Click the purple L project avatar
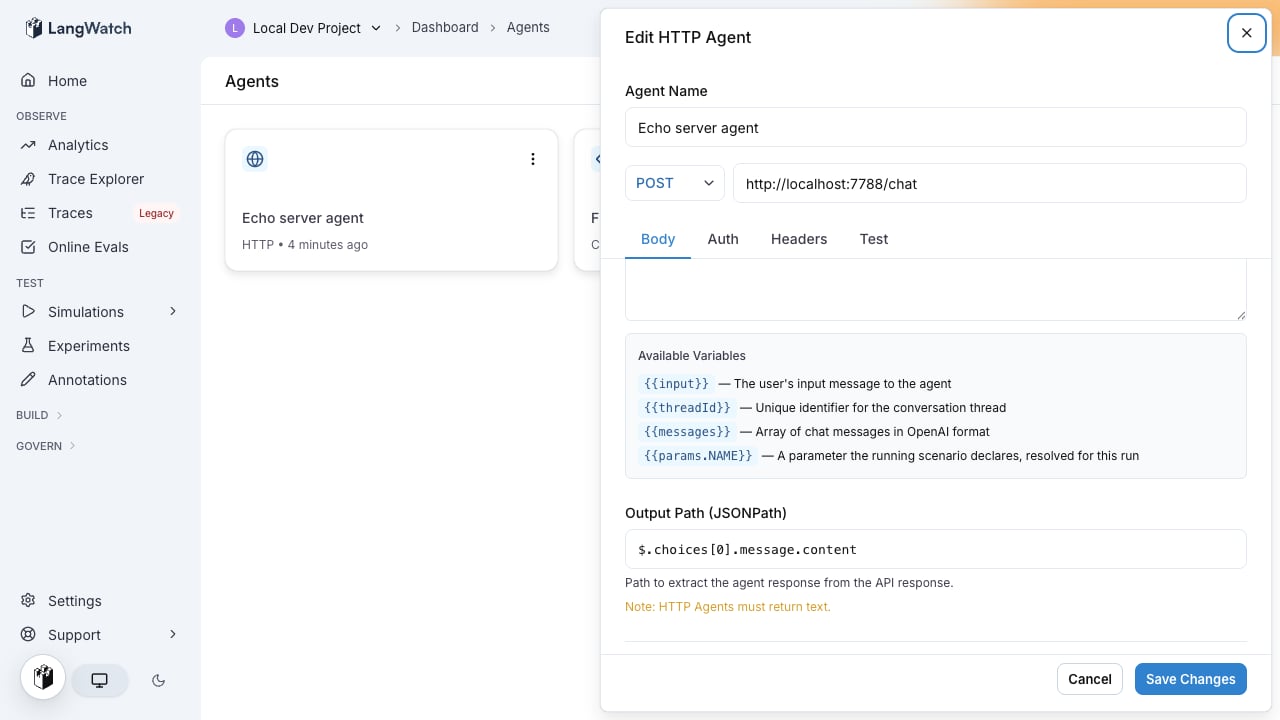Viewport: 1280px width, 720px height. 235,28
